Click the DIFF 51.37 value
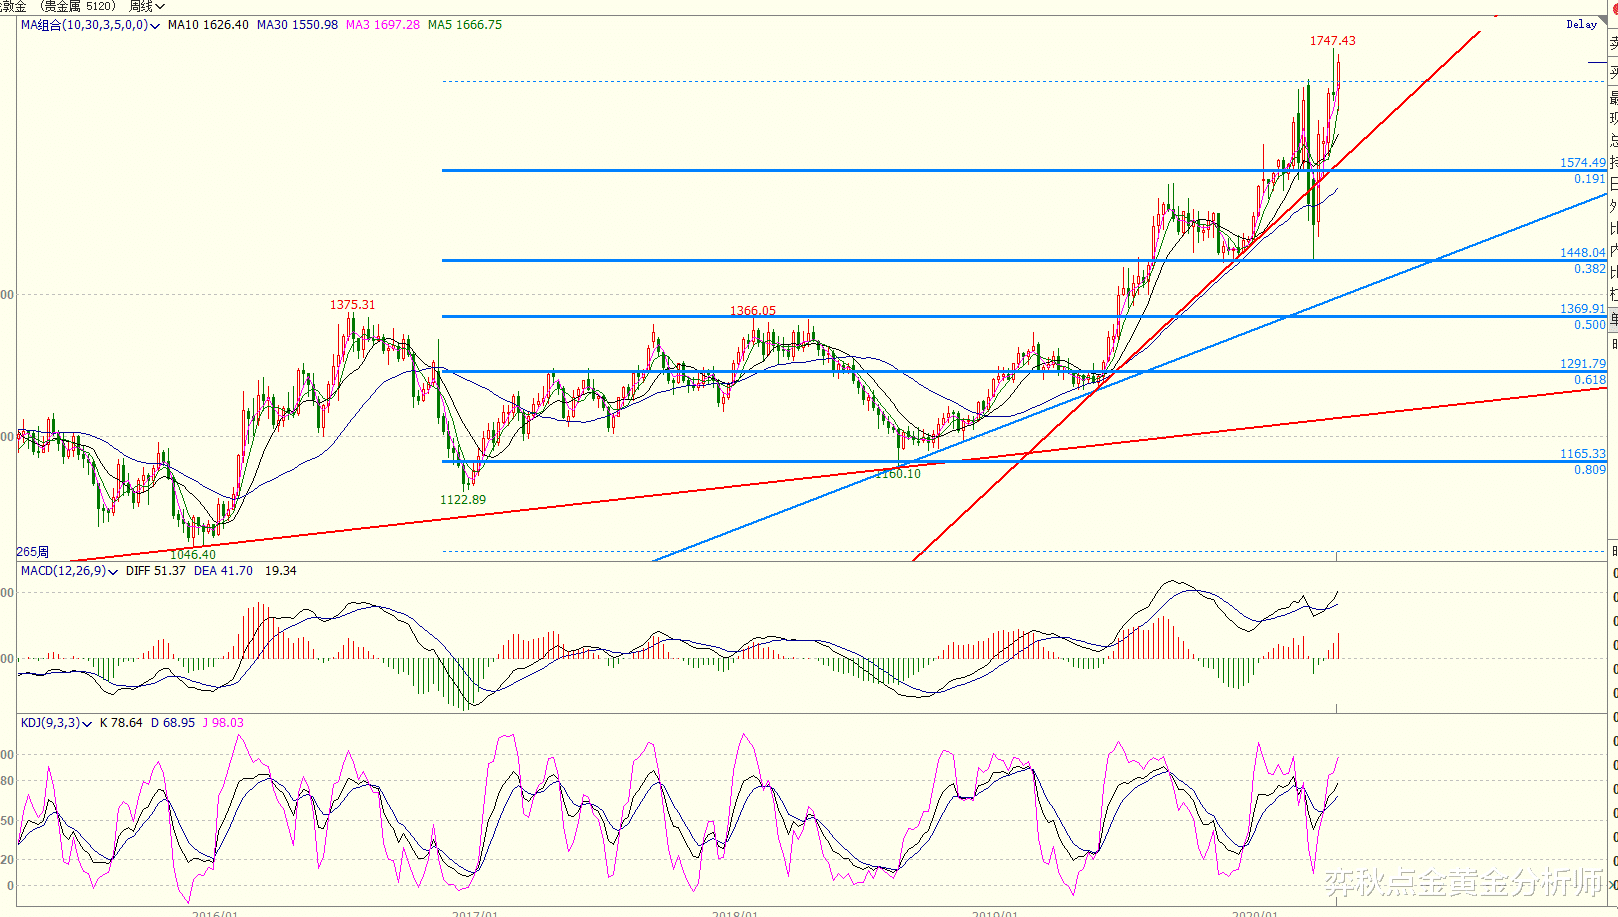Viewport: 1618px width, 917px height. (156, 571)
